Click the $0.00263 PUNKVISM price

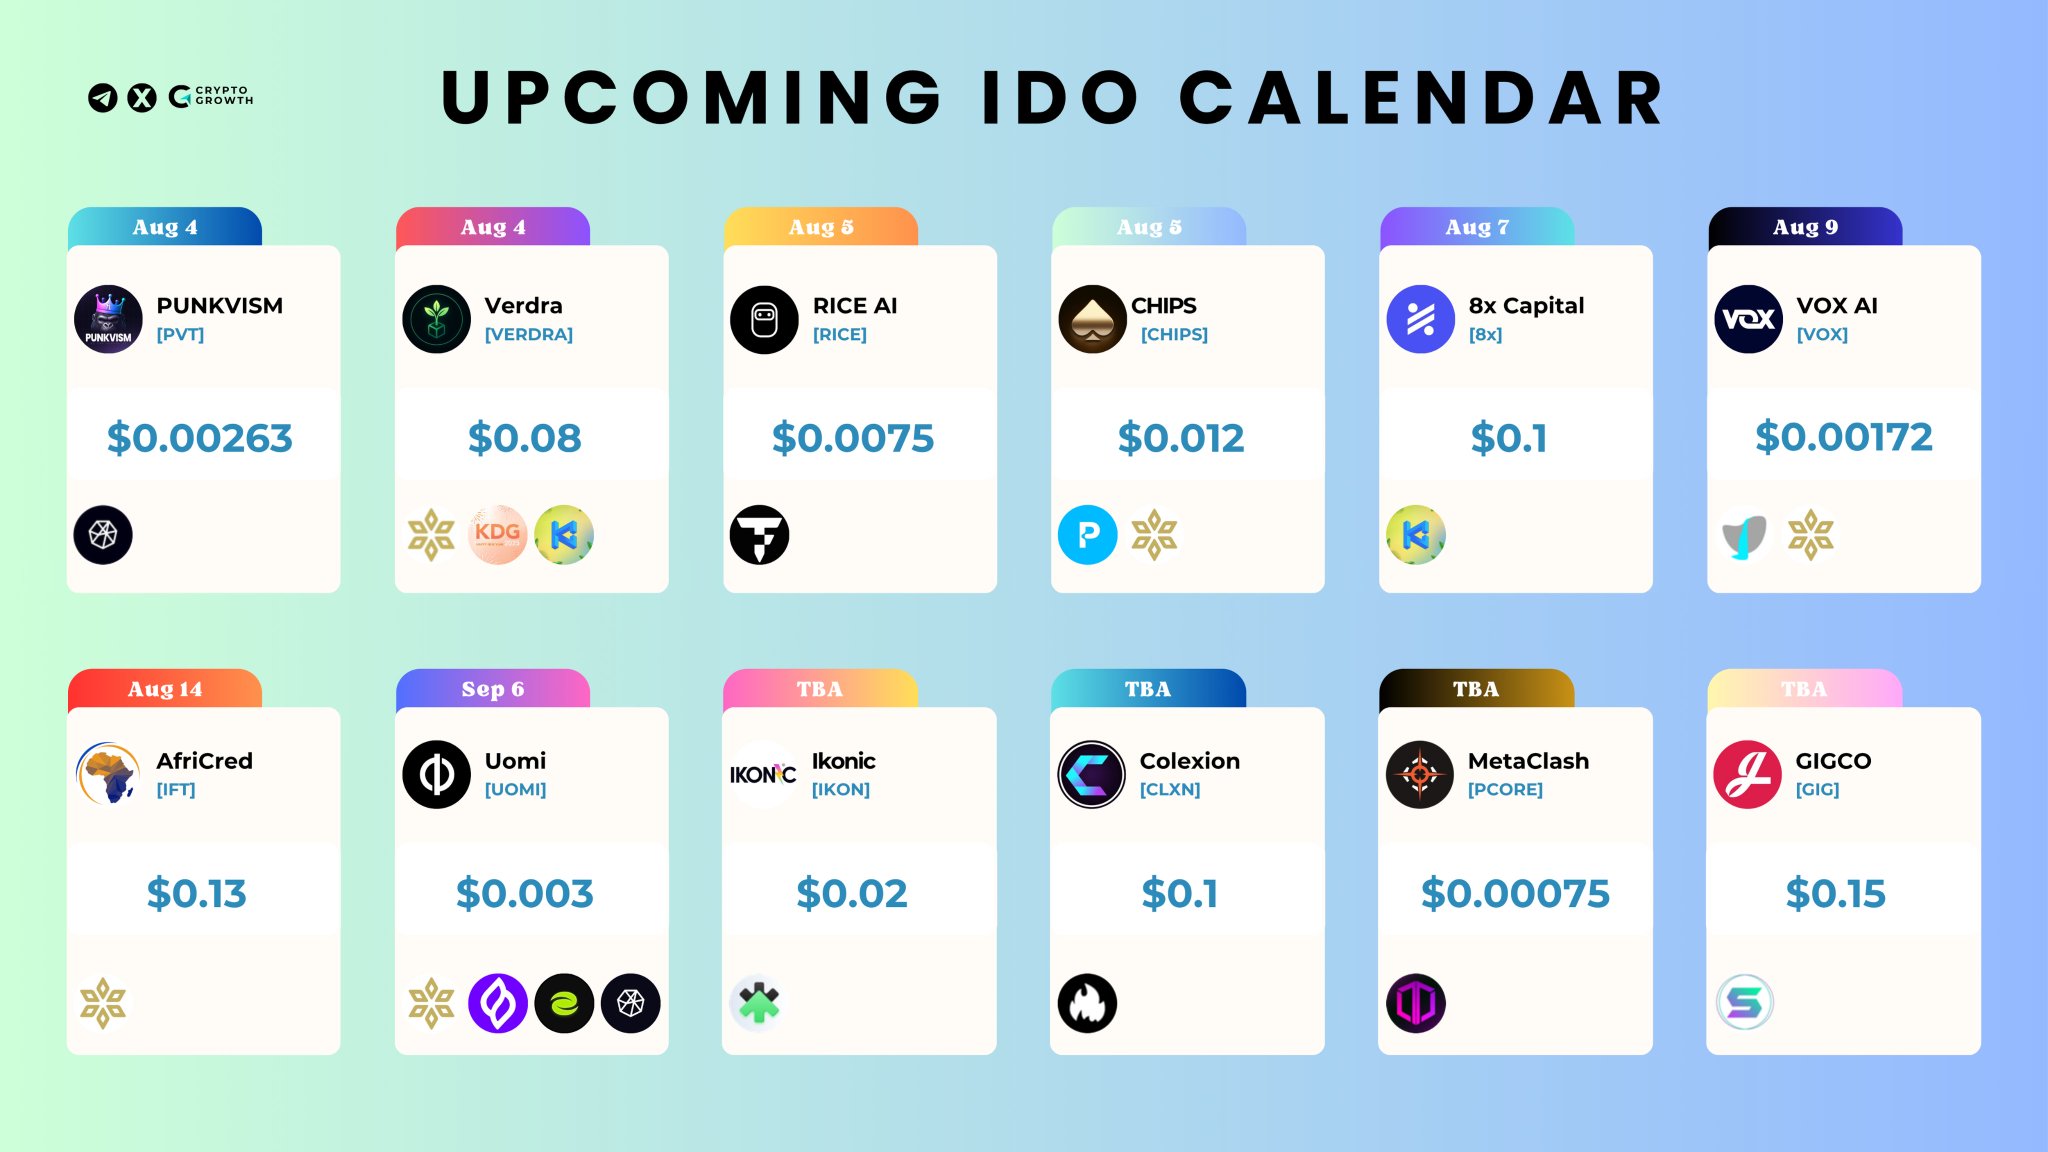200,438
